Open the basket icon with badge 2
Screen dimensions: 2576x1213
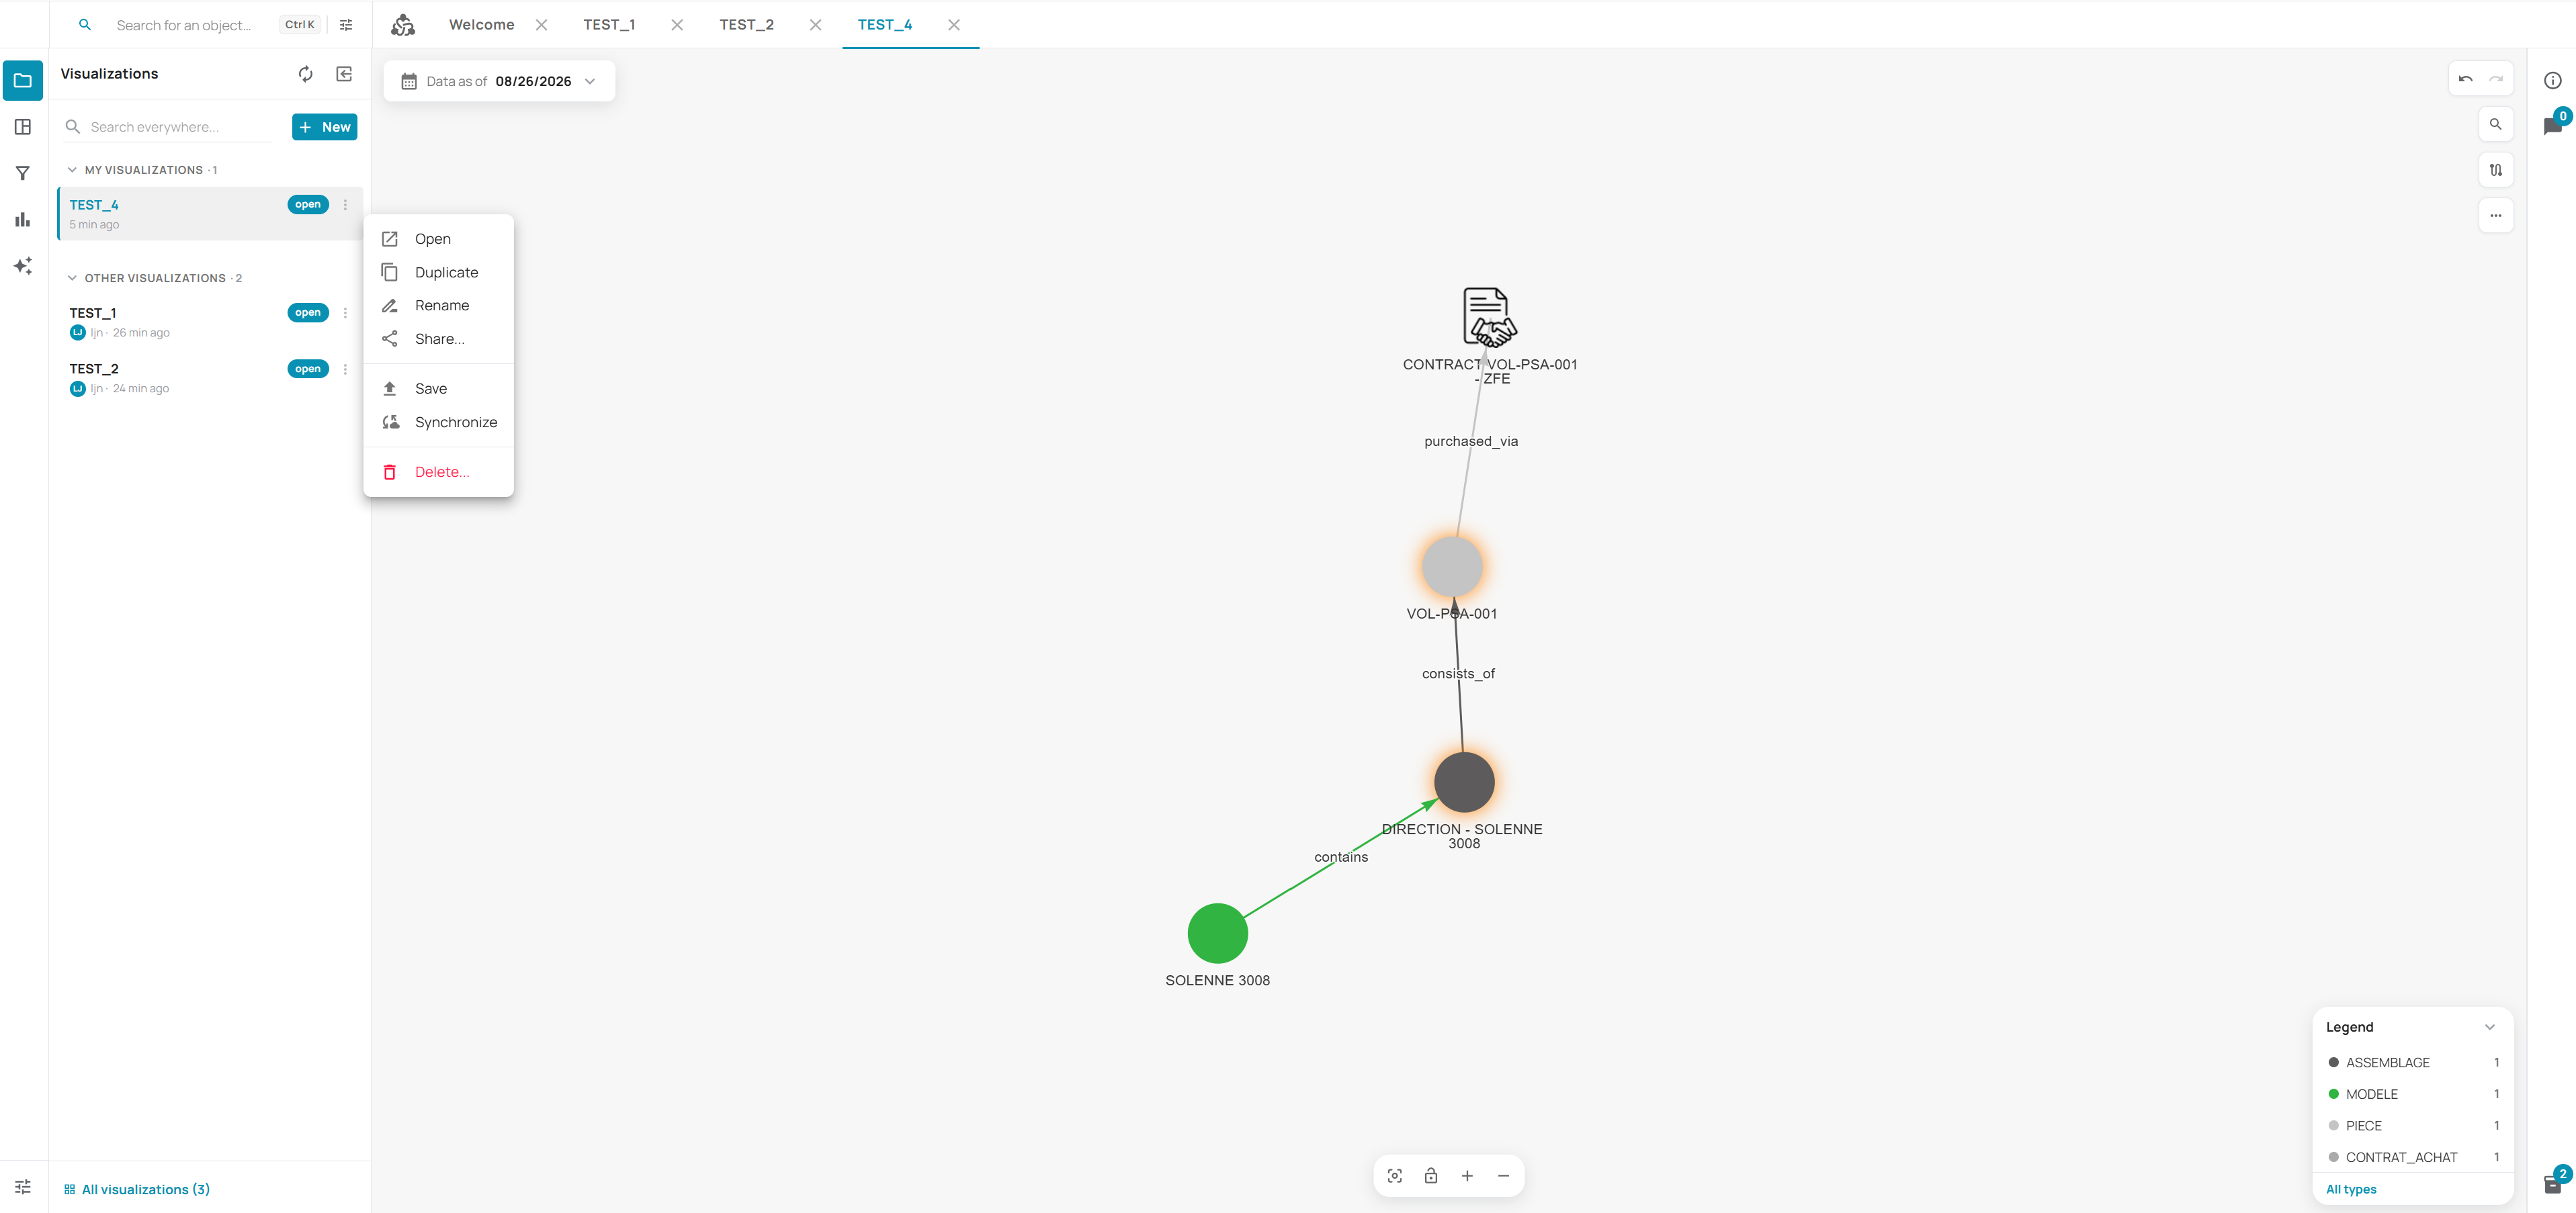tap(2553, 1184)
